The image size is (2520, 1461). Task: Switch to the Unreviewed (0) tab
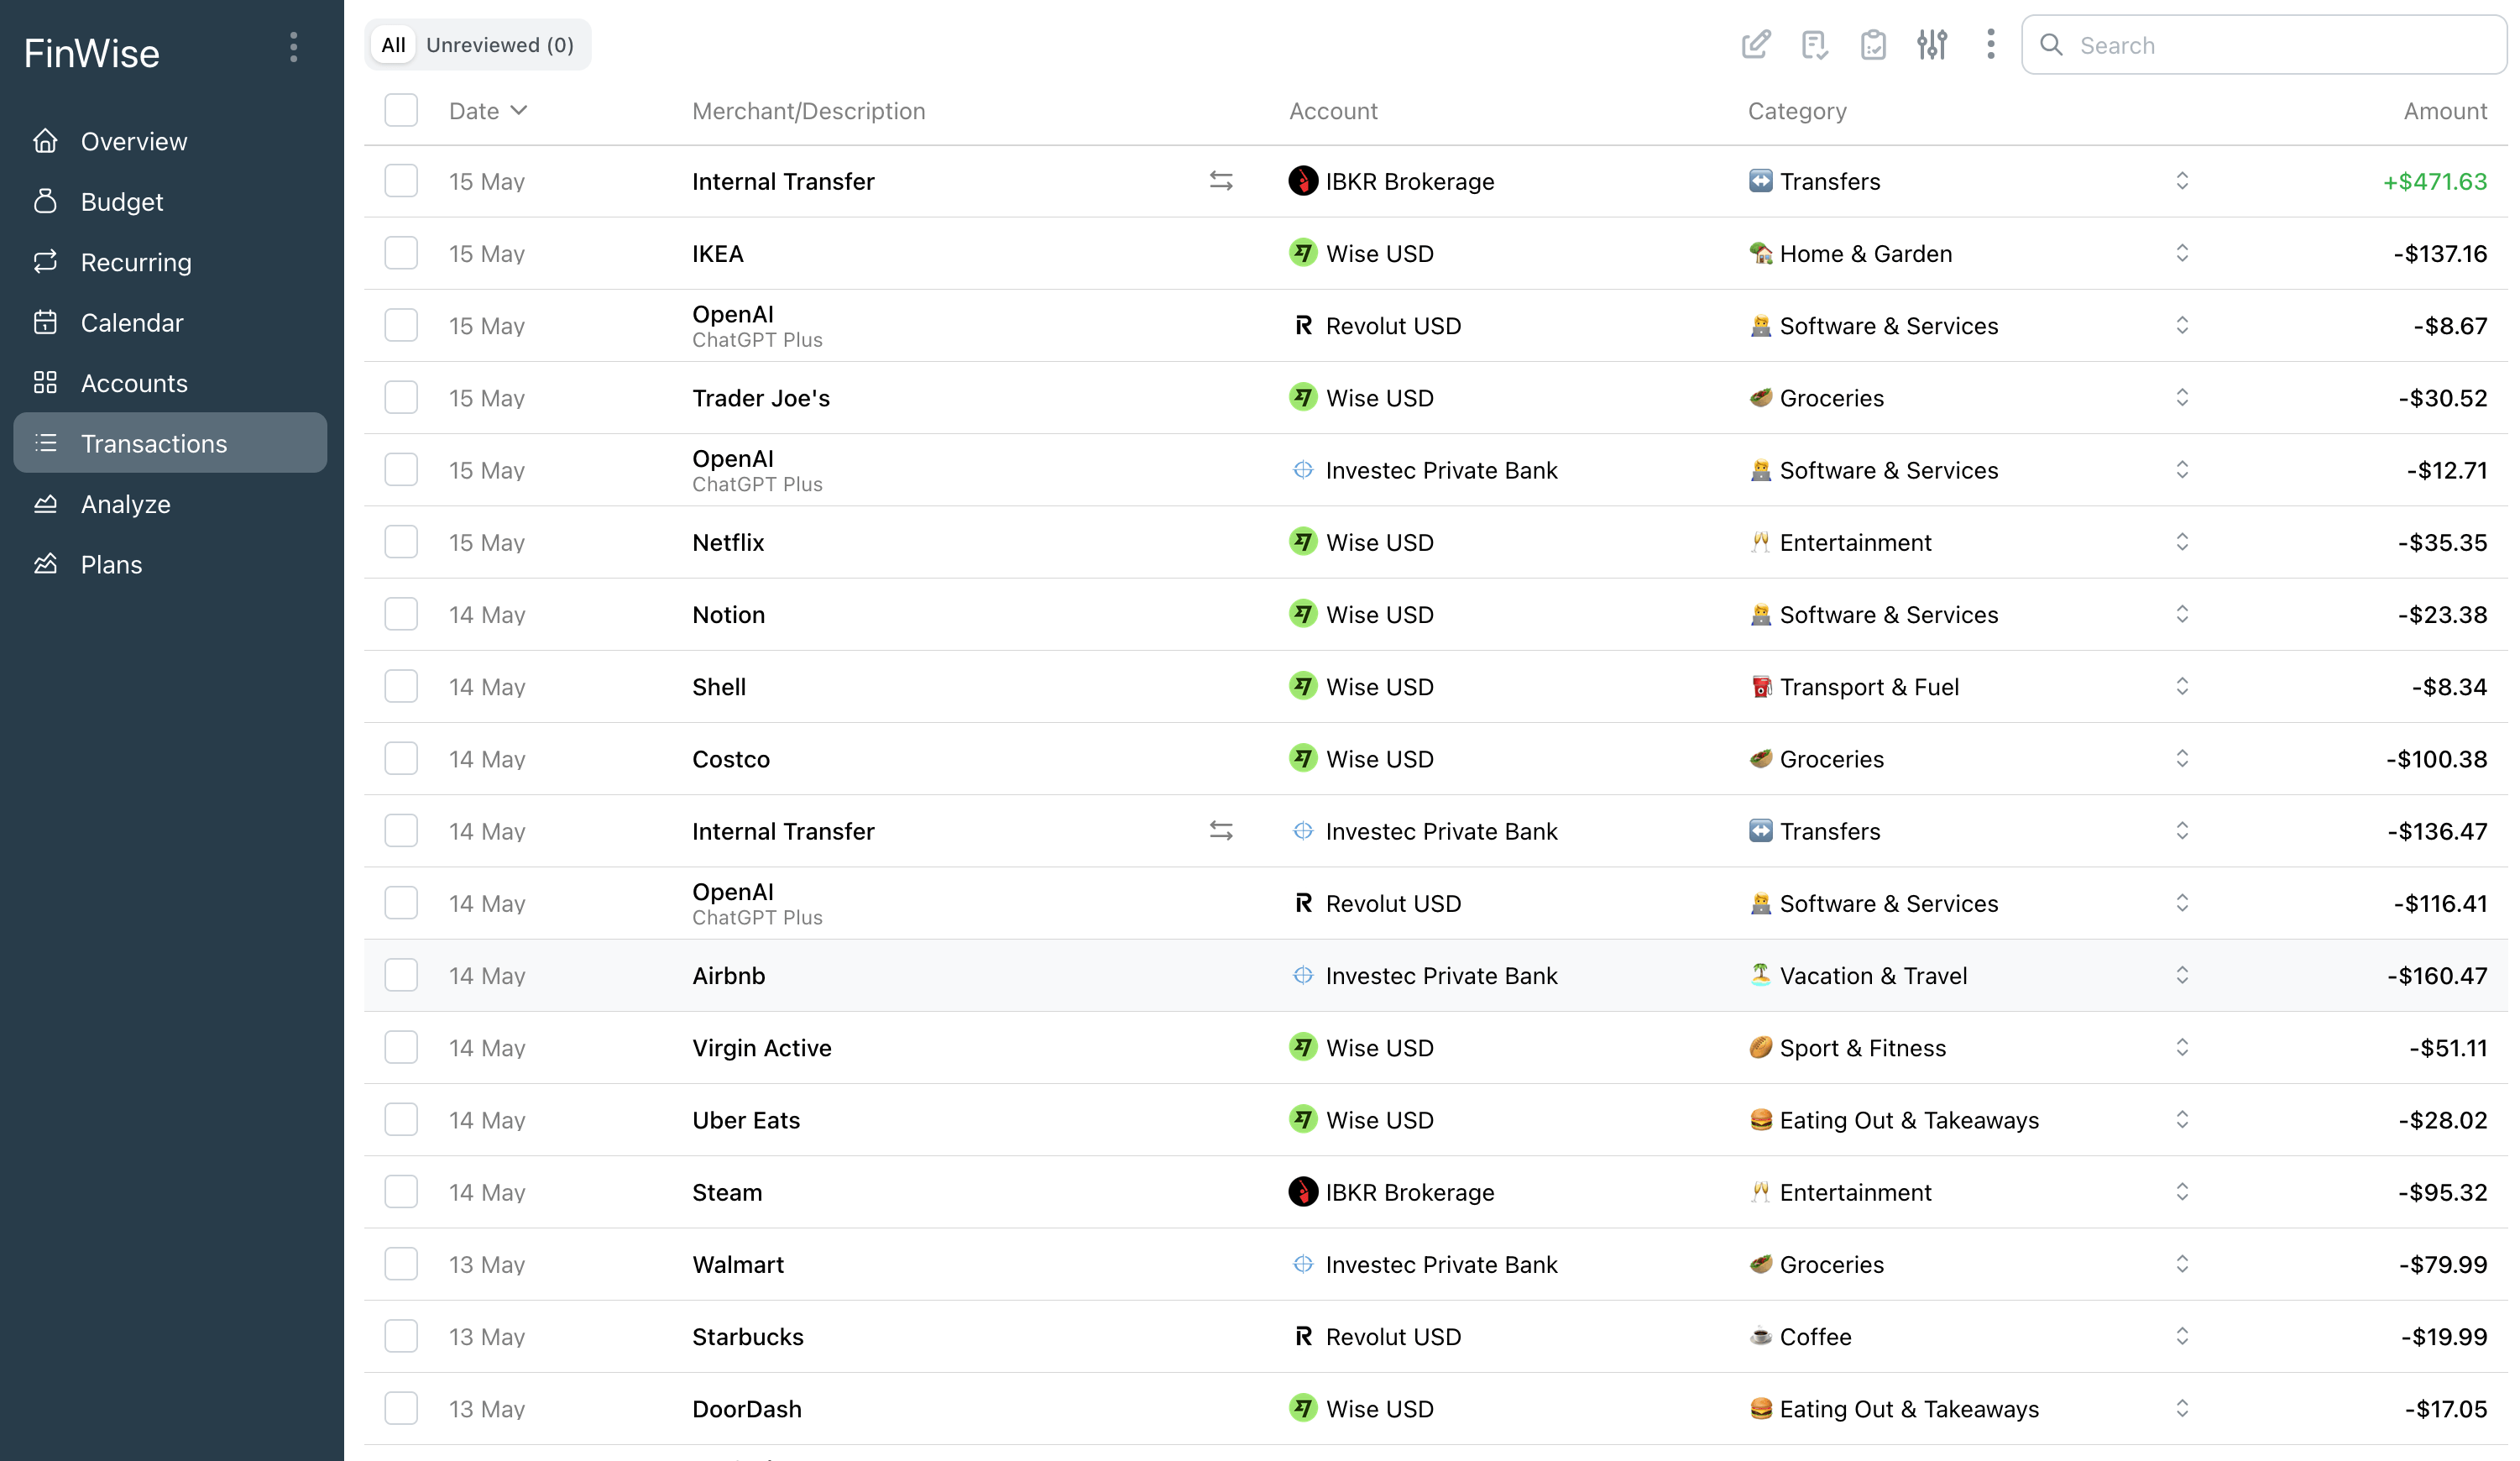pos(500,45)
